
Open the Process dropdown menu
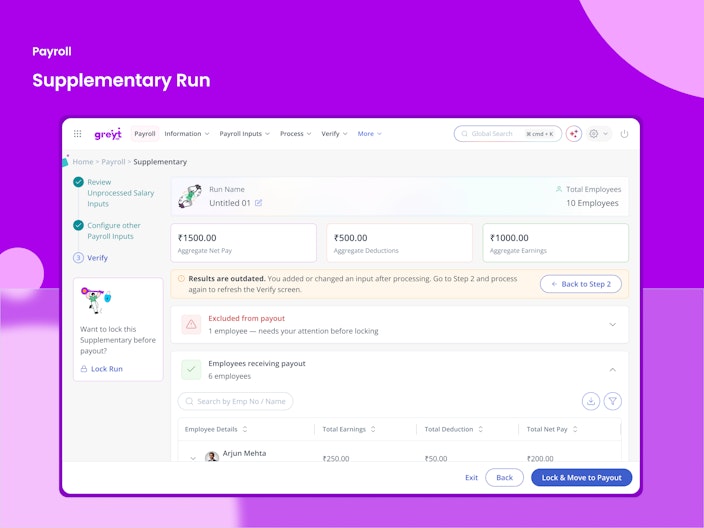[295, 134]
